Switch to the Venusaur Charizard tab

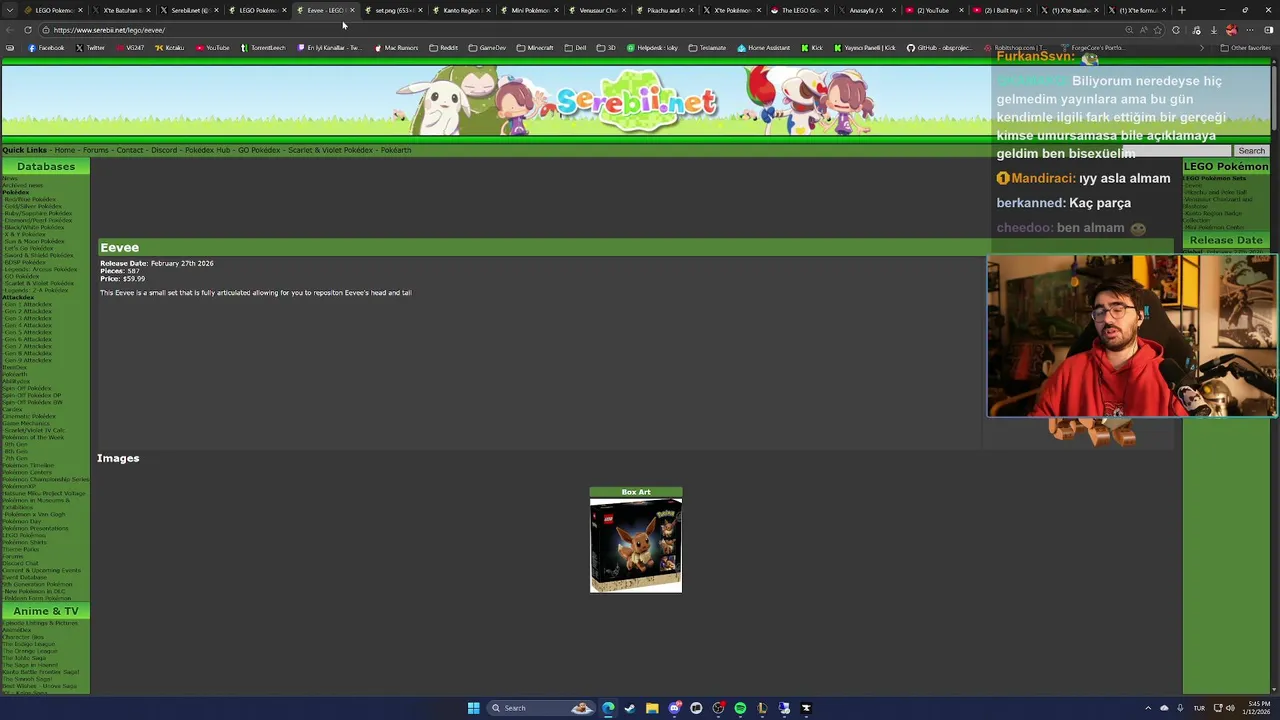tap(597, 10)
